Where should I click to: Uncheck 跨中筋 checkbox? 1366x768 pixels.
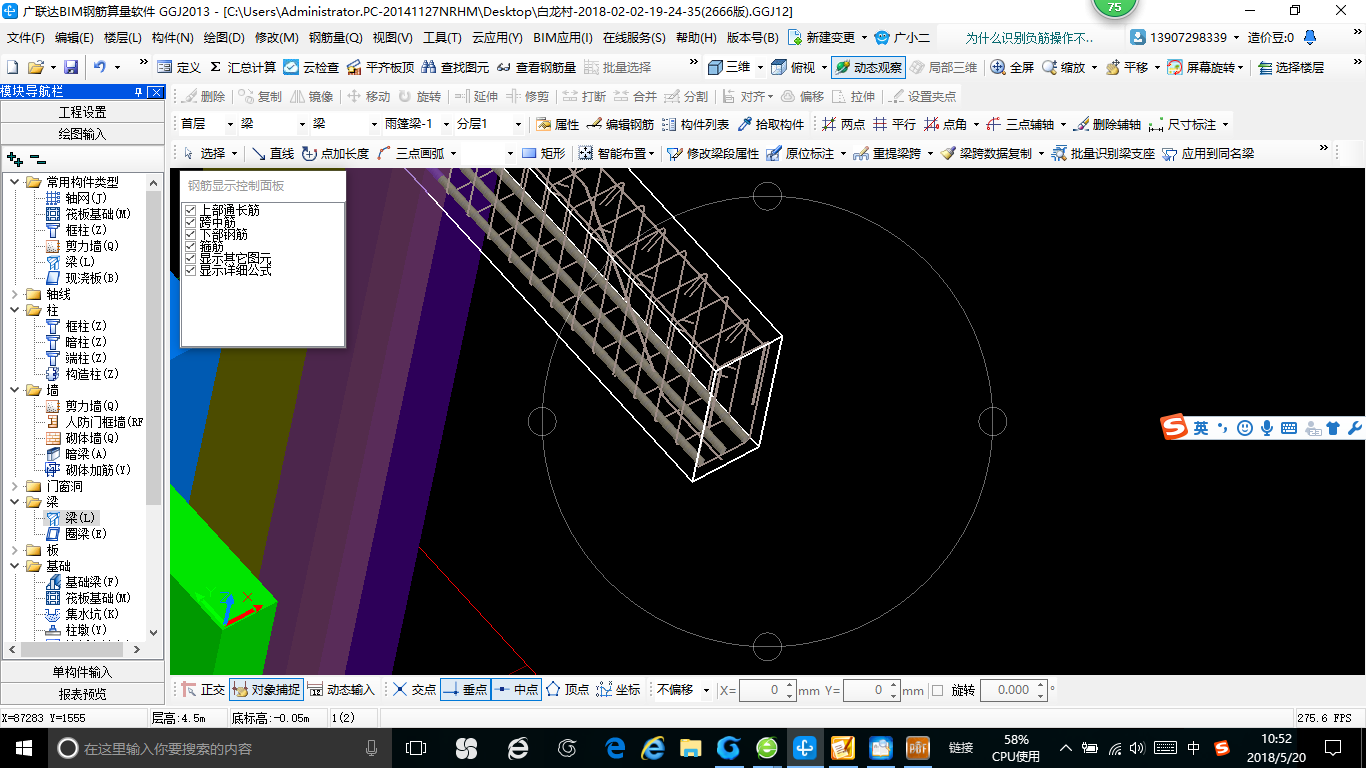click(x=190, y=222)
